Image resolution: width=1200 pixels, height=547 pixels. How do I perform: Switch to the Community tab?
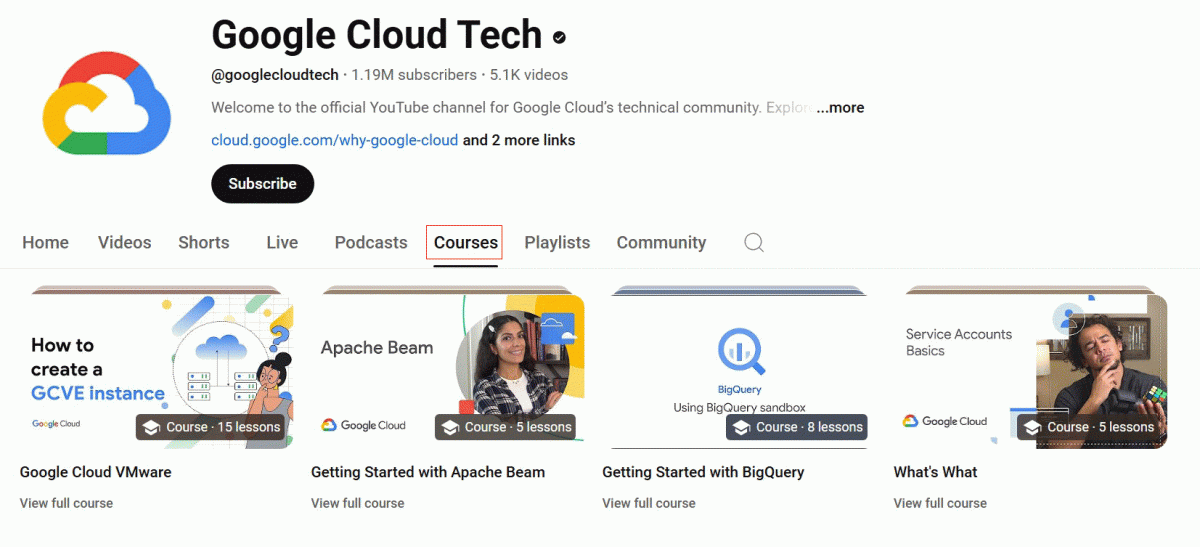[x=661, y=242]
